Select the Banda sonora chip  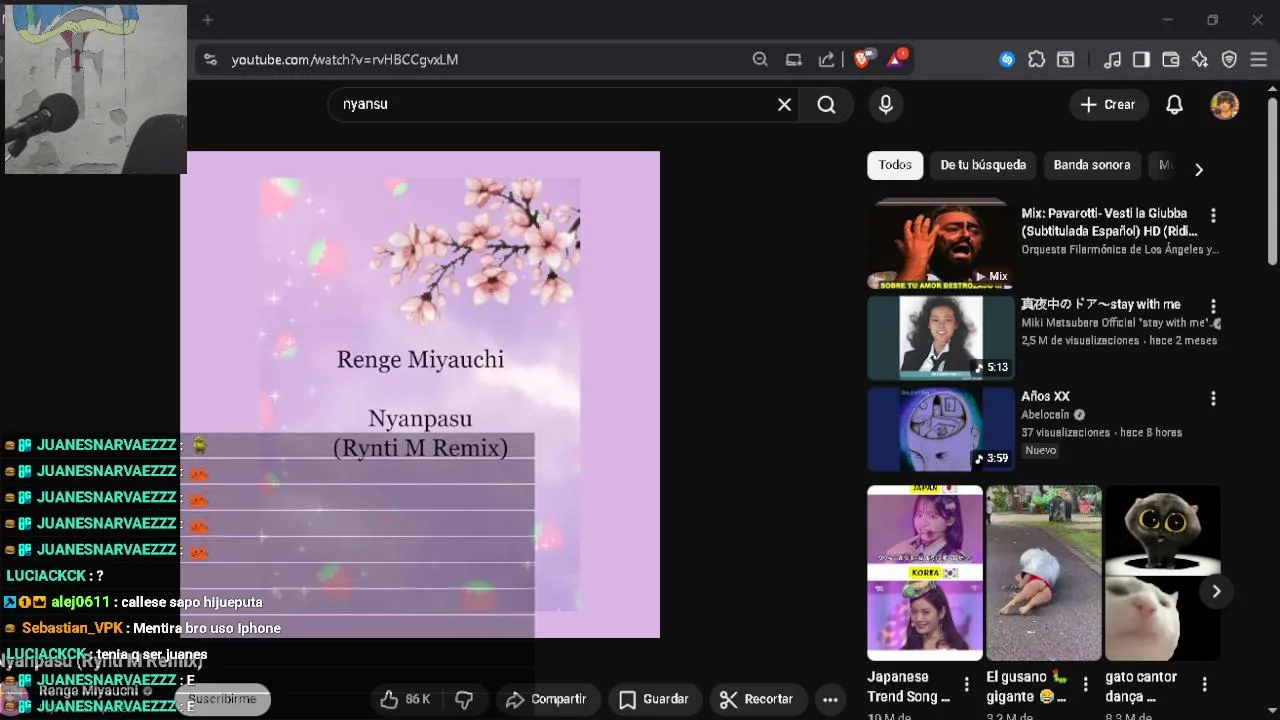[x=1092, y=165]
